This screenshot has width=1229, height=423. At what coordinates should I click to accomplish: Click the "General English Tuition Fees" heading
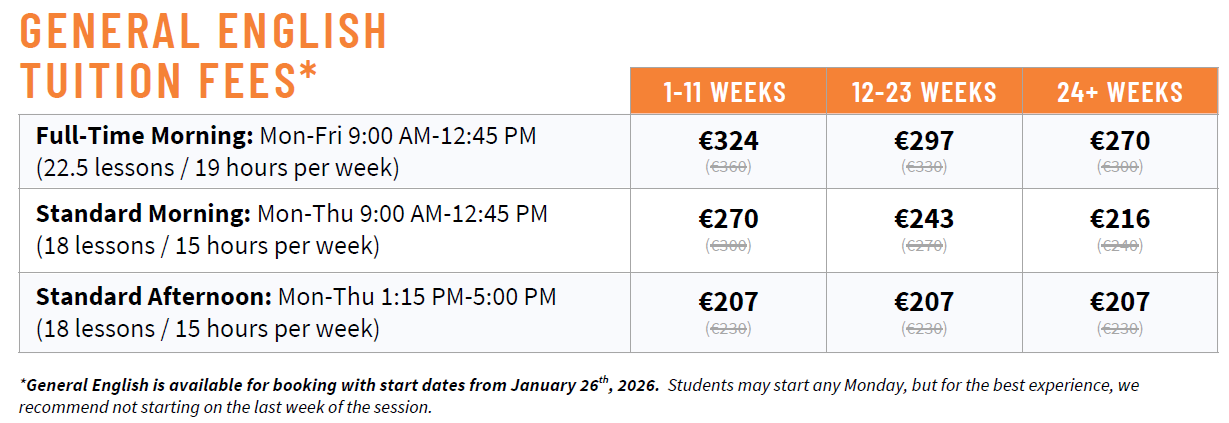tap(203, 55)
